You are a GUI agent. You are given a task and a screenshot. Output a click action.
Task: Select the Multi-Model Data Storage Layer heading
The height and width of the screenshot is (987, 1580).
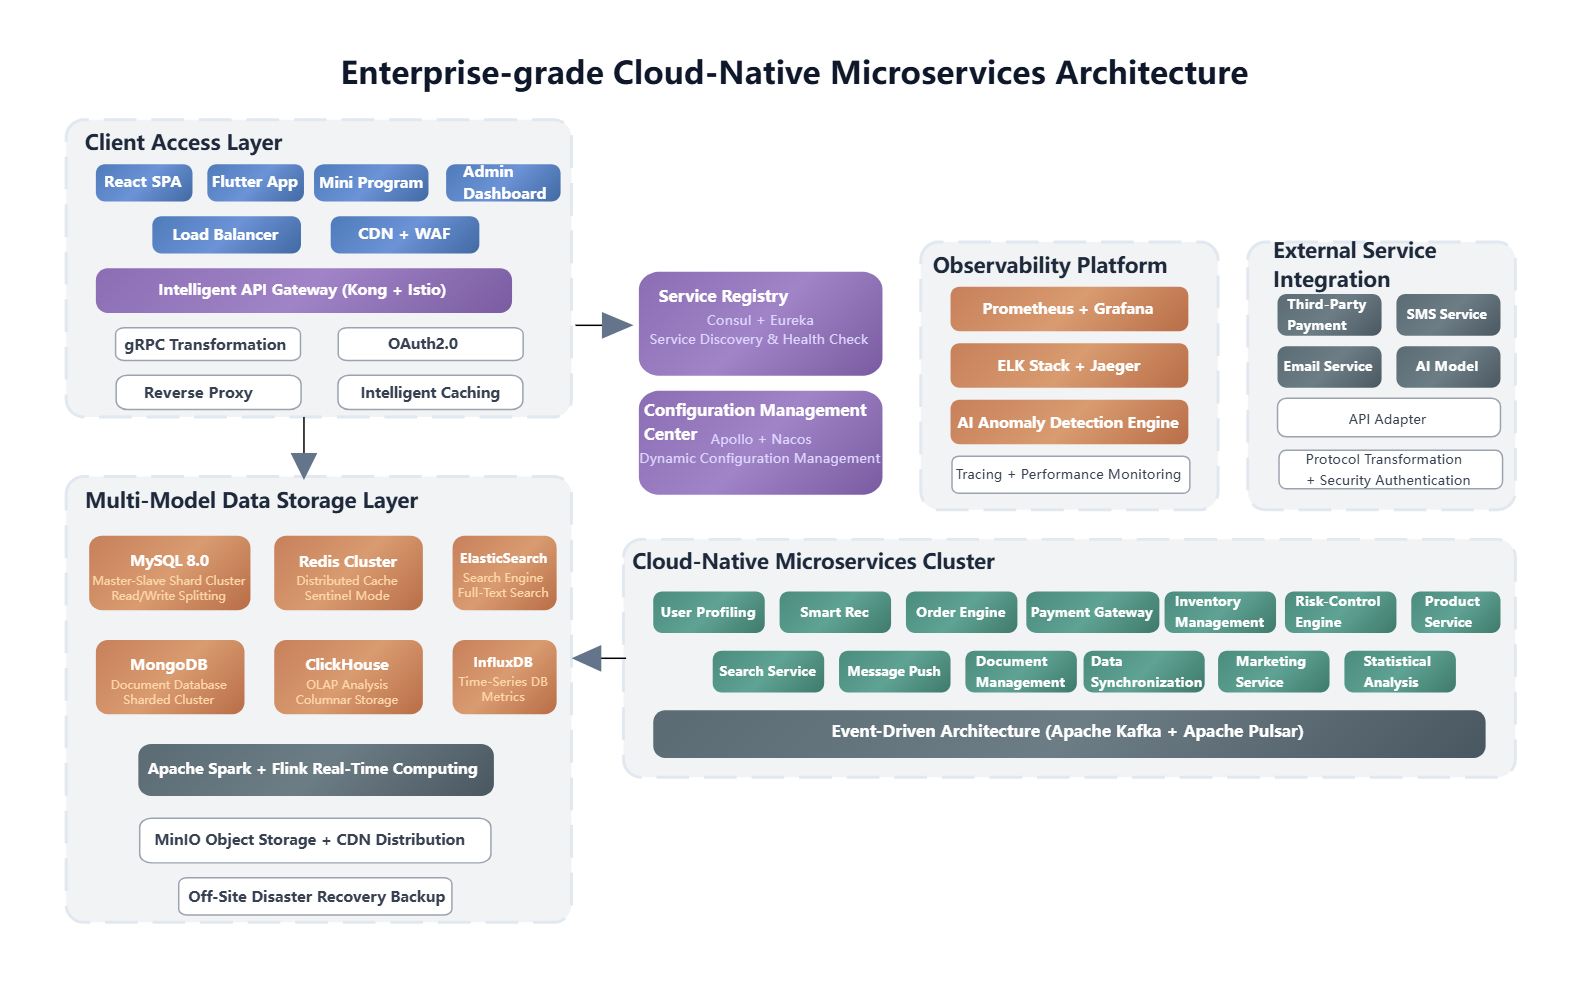[x=252, y=500]
